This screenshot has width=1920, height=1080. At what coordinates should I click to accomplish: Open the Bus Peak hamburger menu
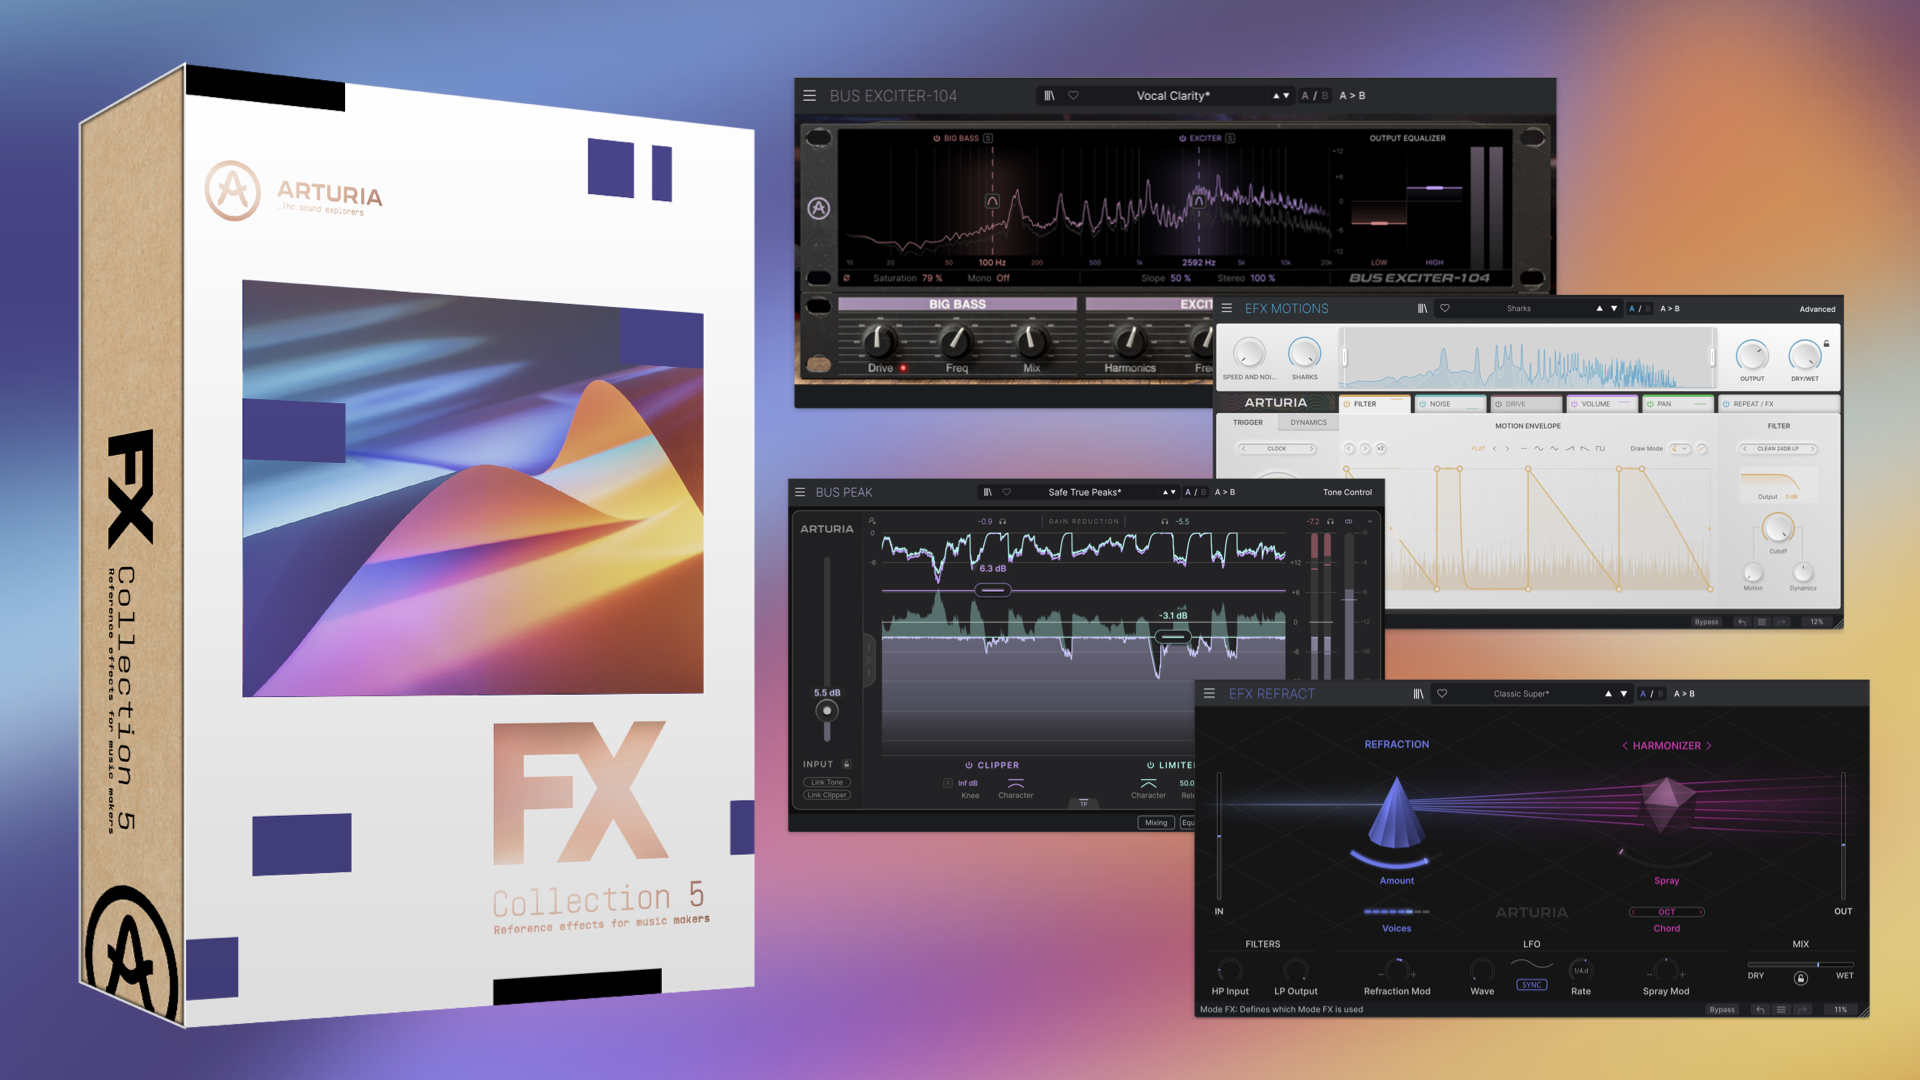pyautogui.click(x=800, y=492)
